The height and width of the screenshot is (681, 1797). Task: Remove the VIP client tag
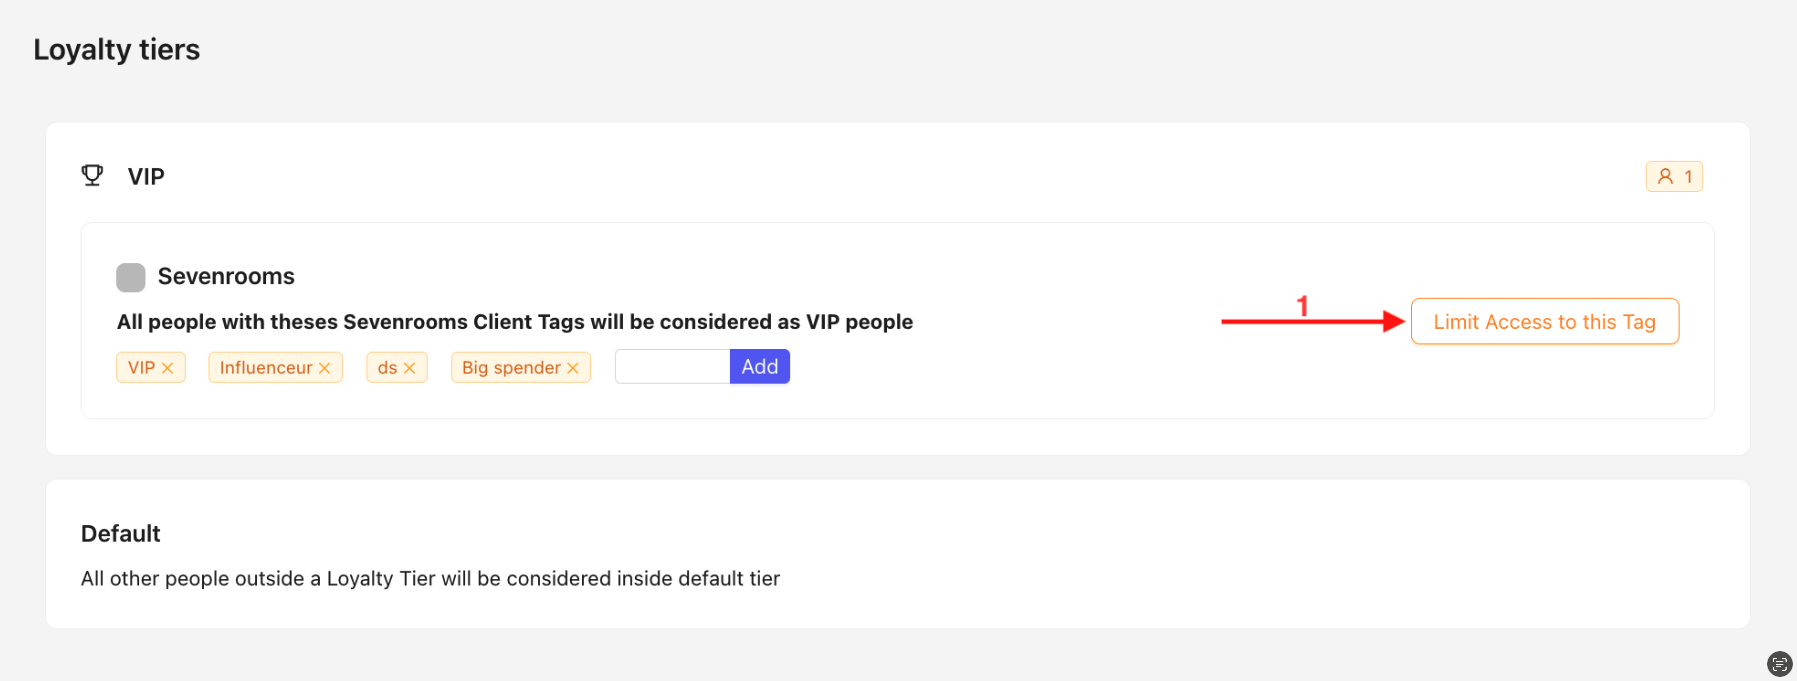[x=168, y=368]
